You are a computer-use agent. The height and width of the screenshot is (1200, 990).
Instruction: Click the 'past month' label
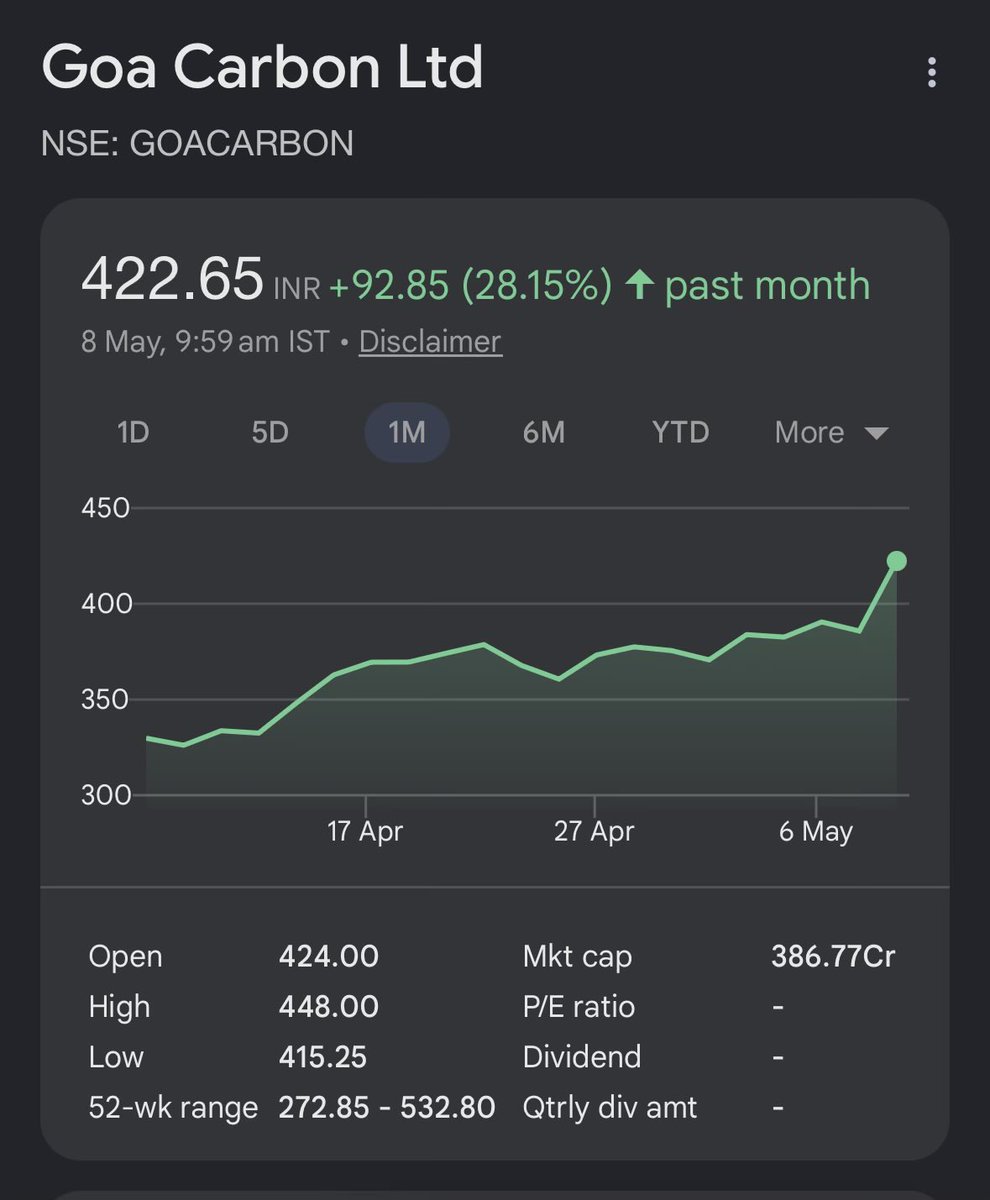point(767,286)
